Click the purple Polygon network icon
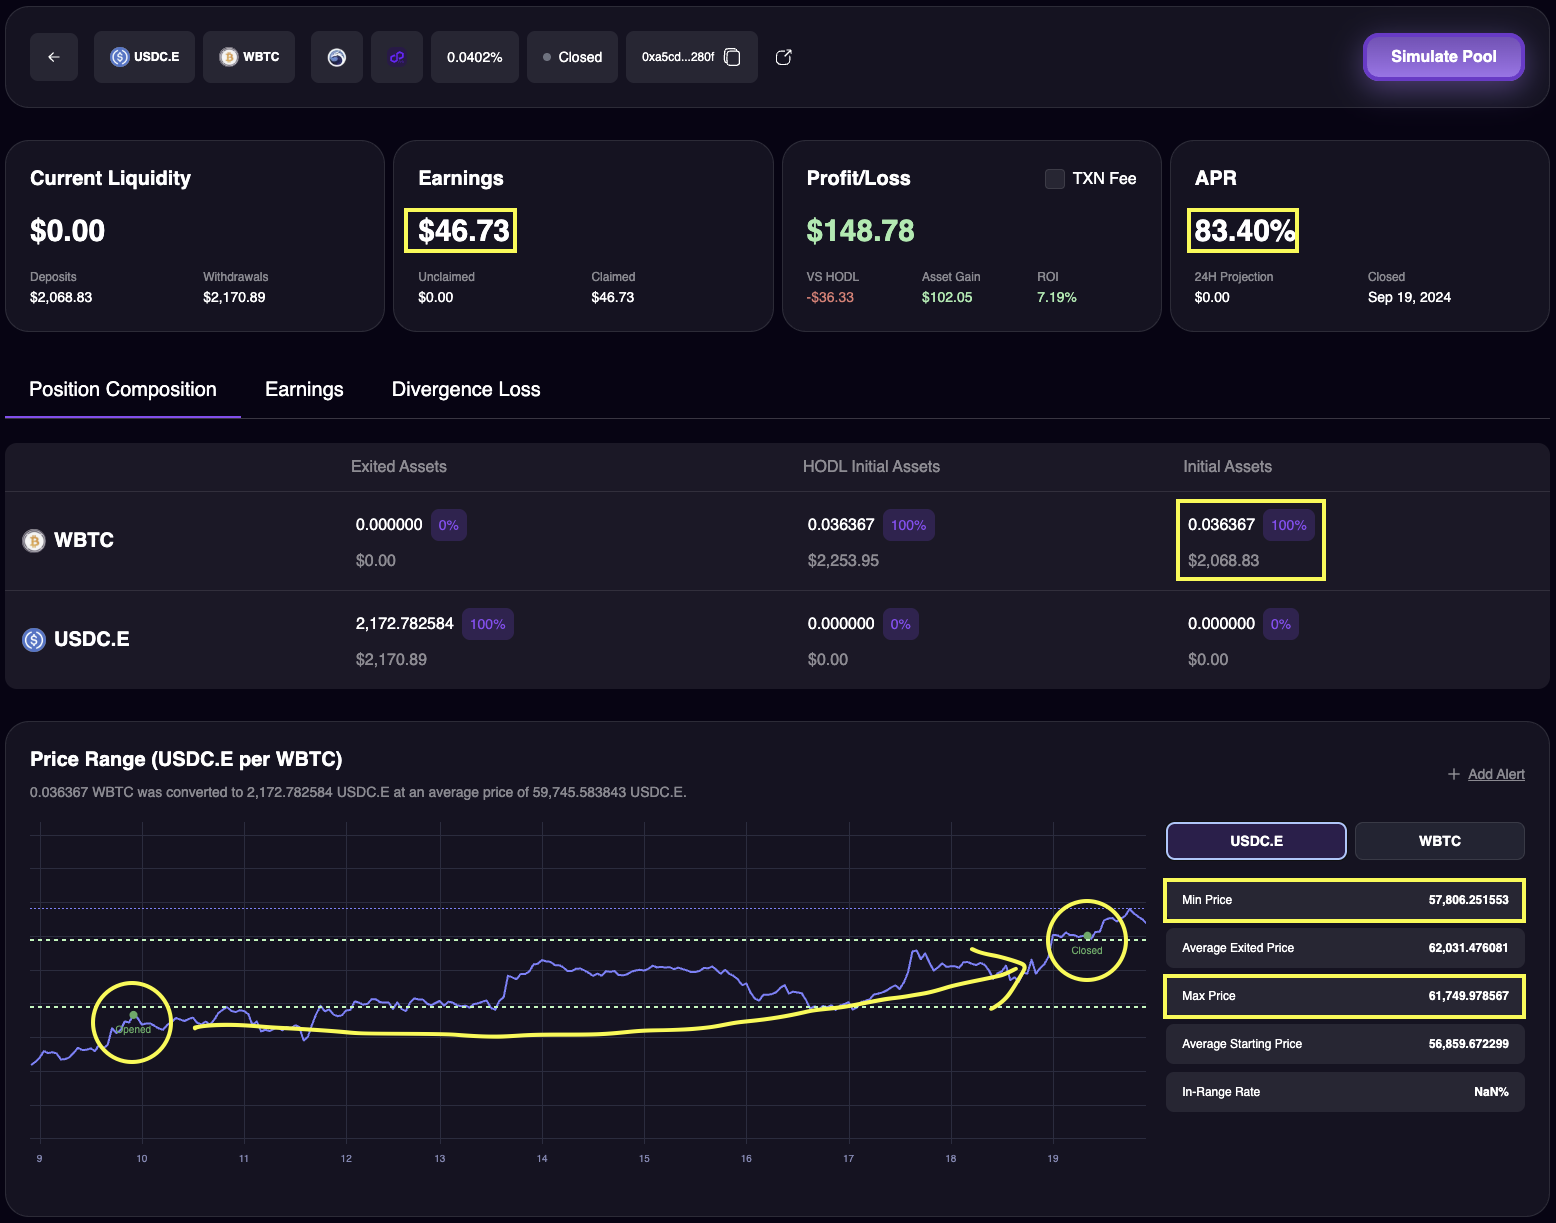Viewport: 1556px width, 1223px height. click(x=397, y=57)
